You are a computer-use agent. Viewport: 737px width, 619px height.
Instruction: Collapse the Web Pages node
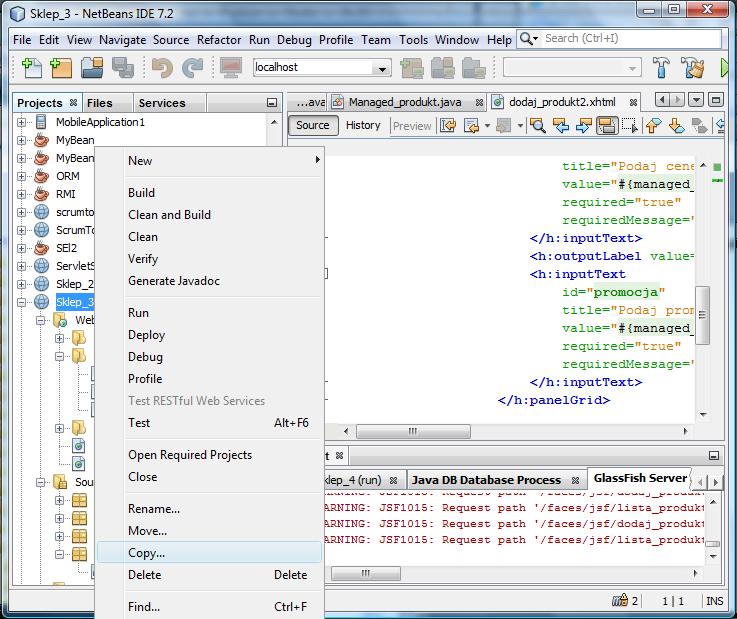(41, 321)
